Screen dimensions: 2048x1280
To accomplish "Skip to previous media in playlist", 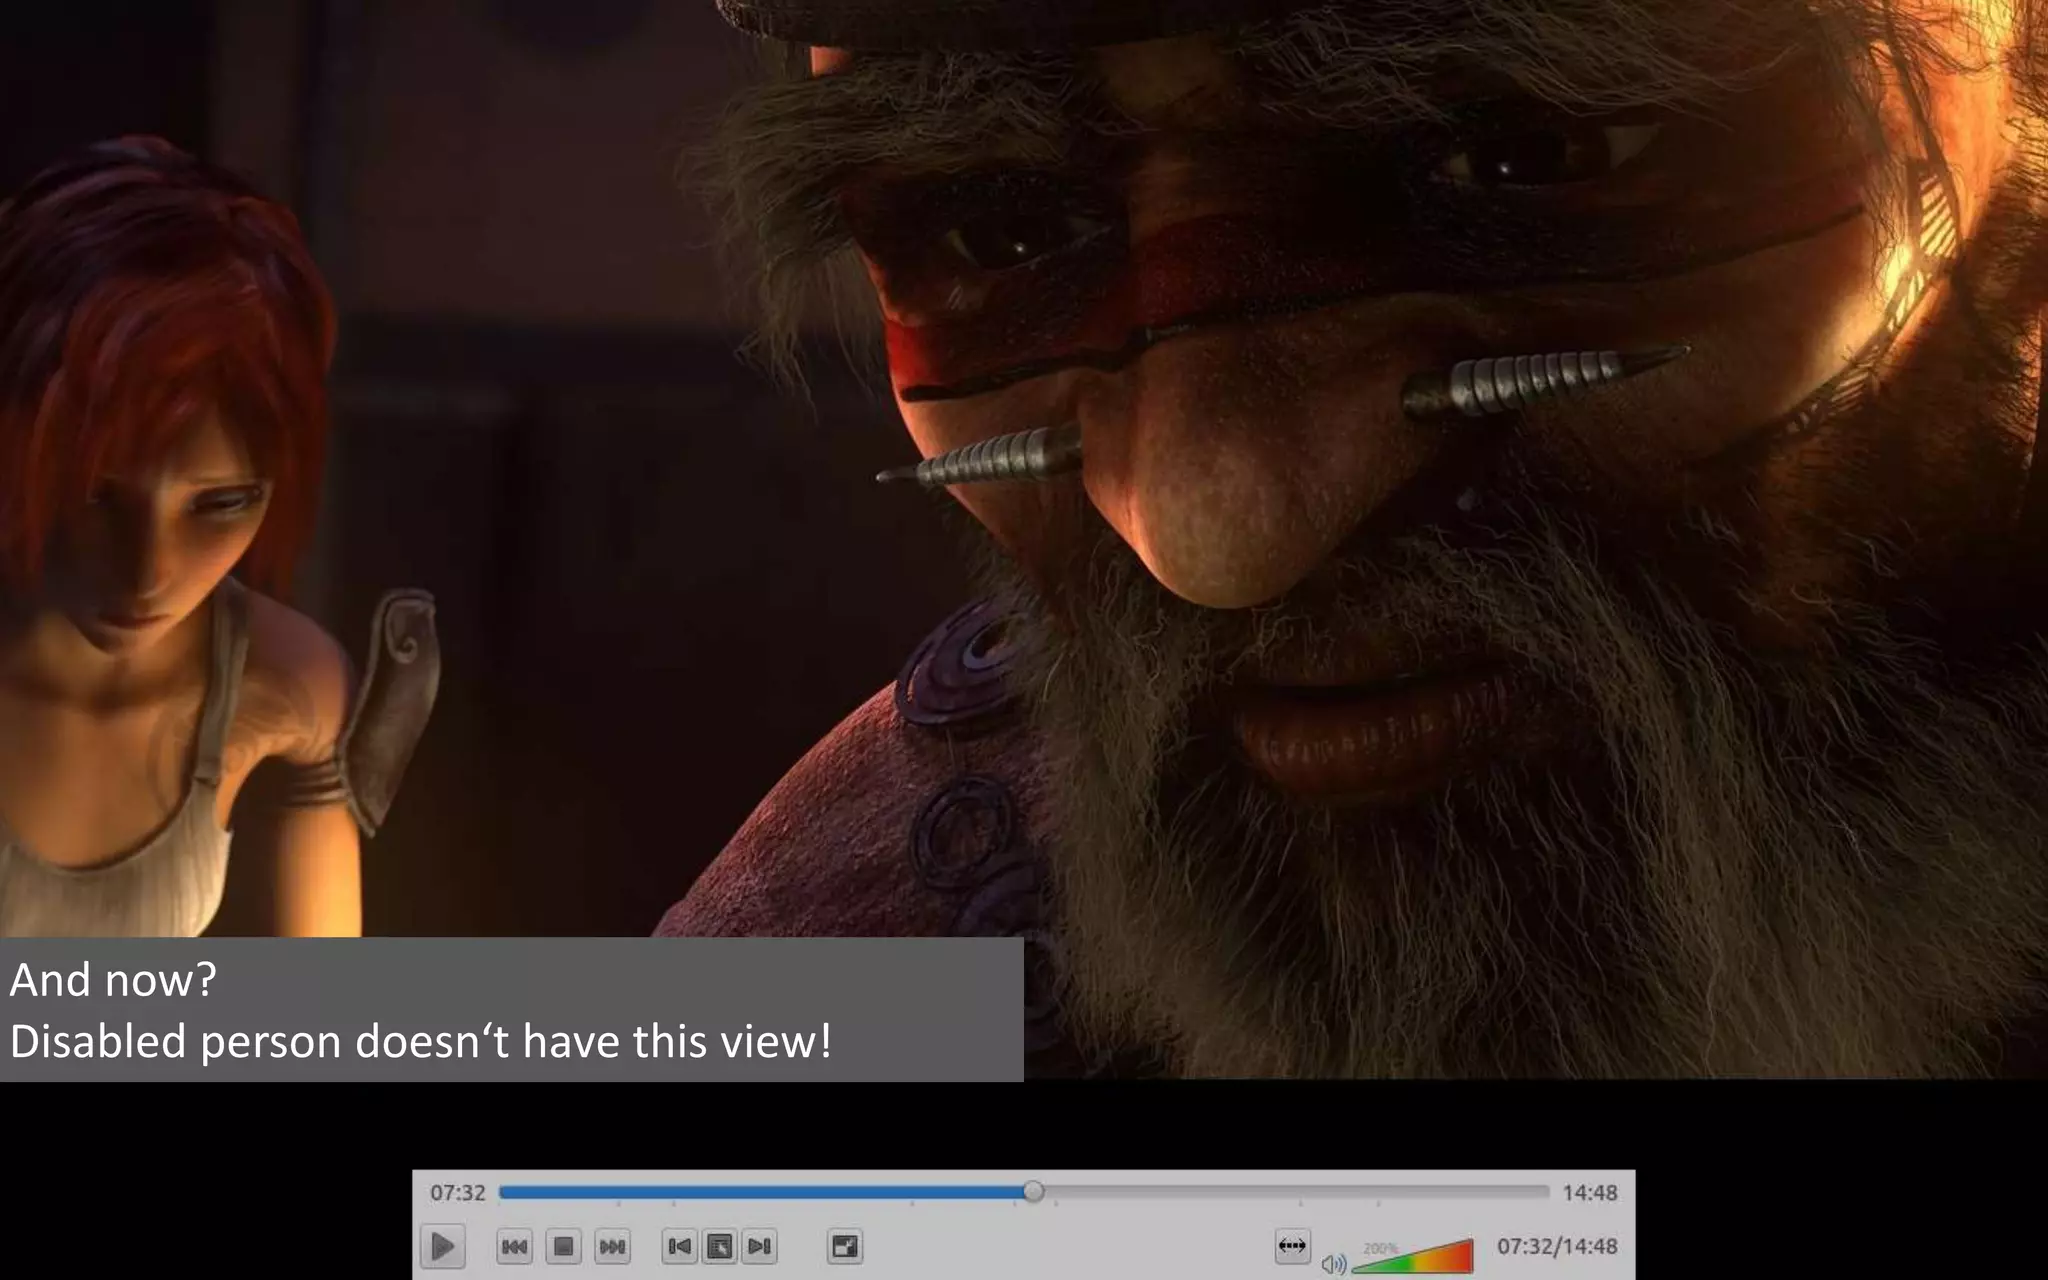I will pyautogui.click(x=515, y=1246).
